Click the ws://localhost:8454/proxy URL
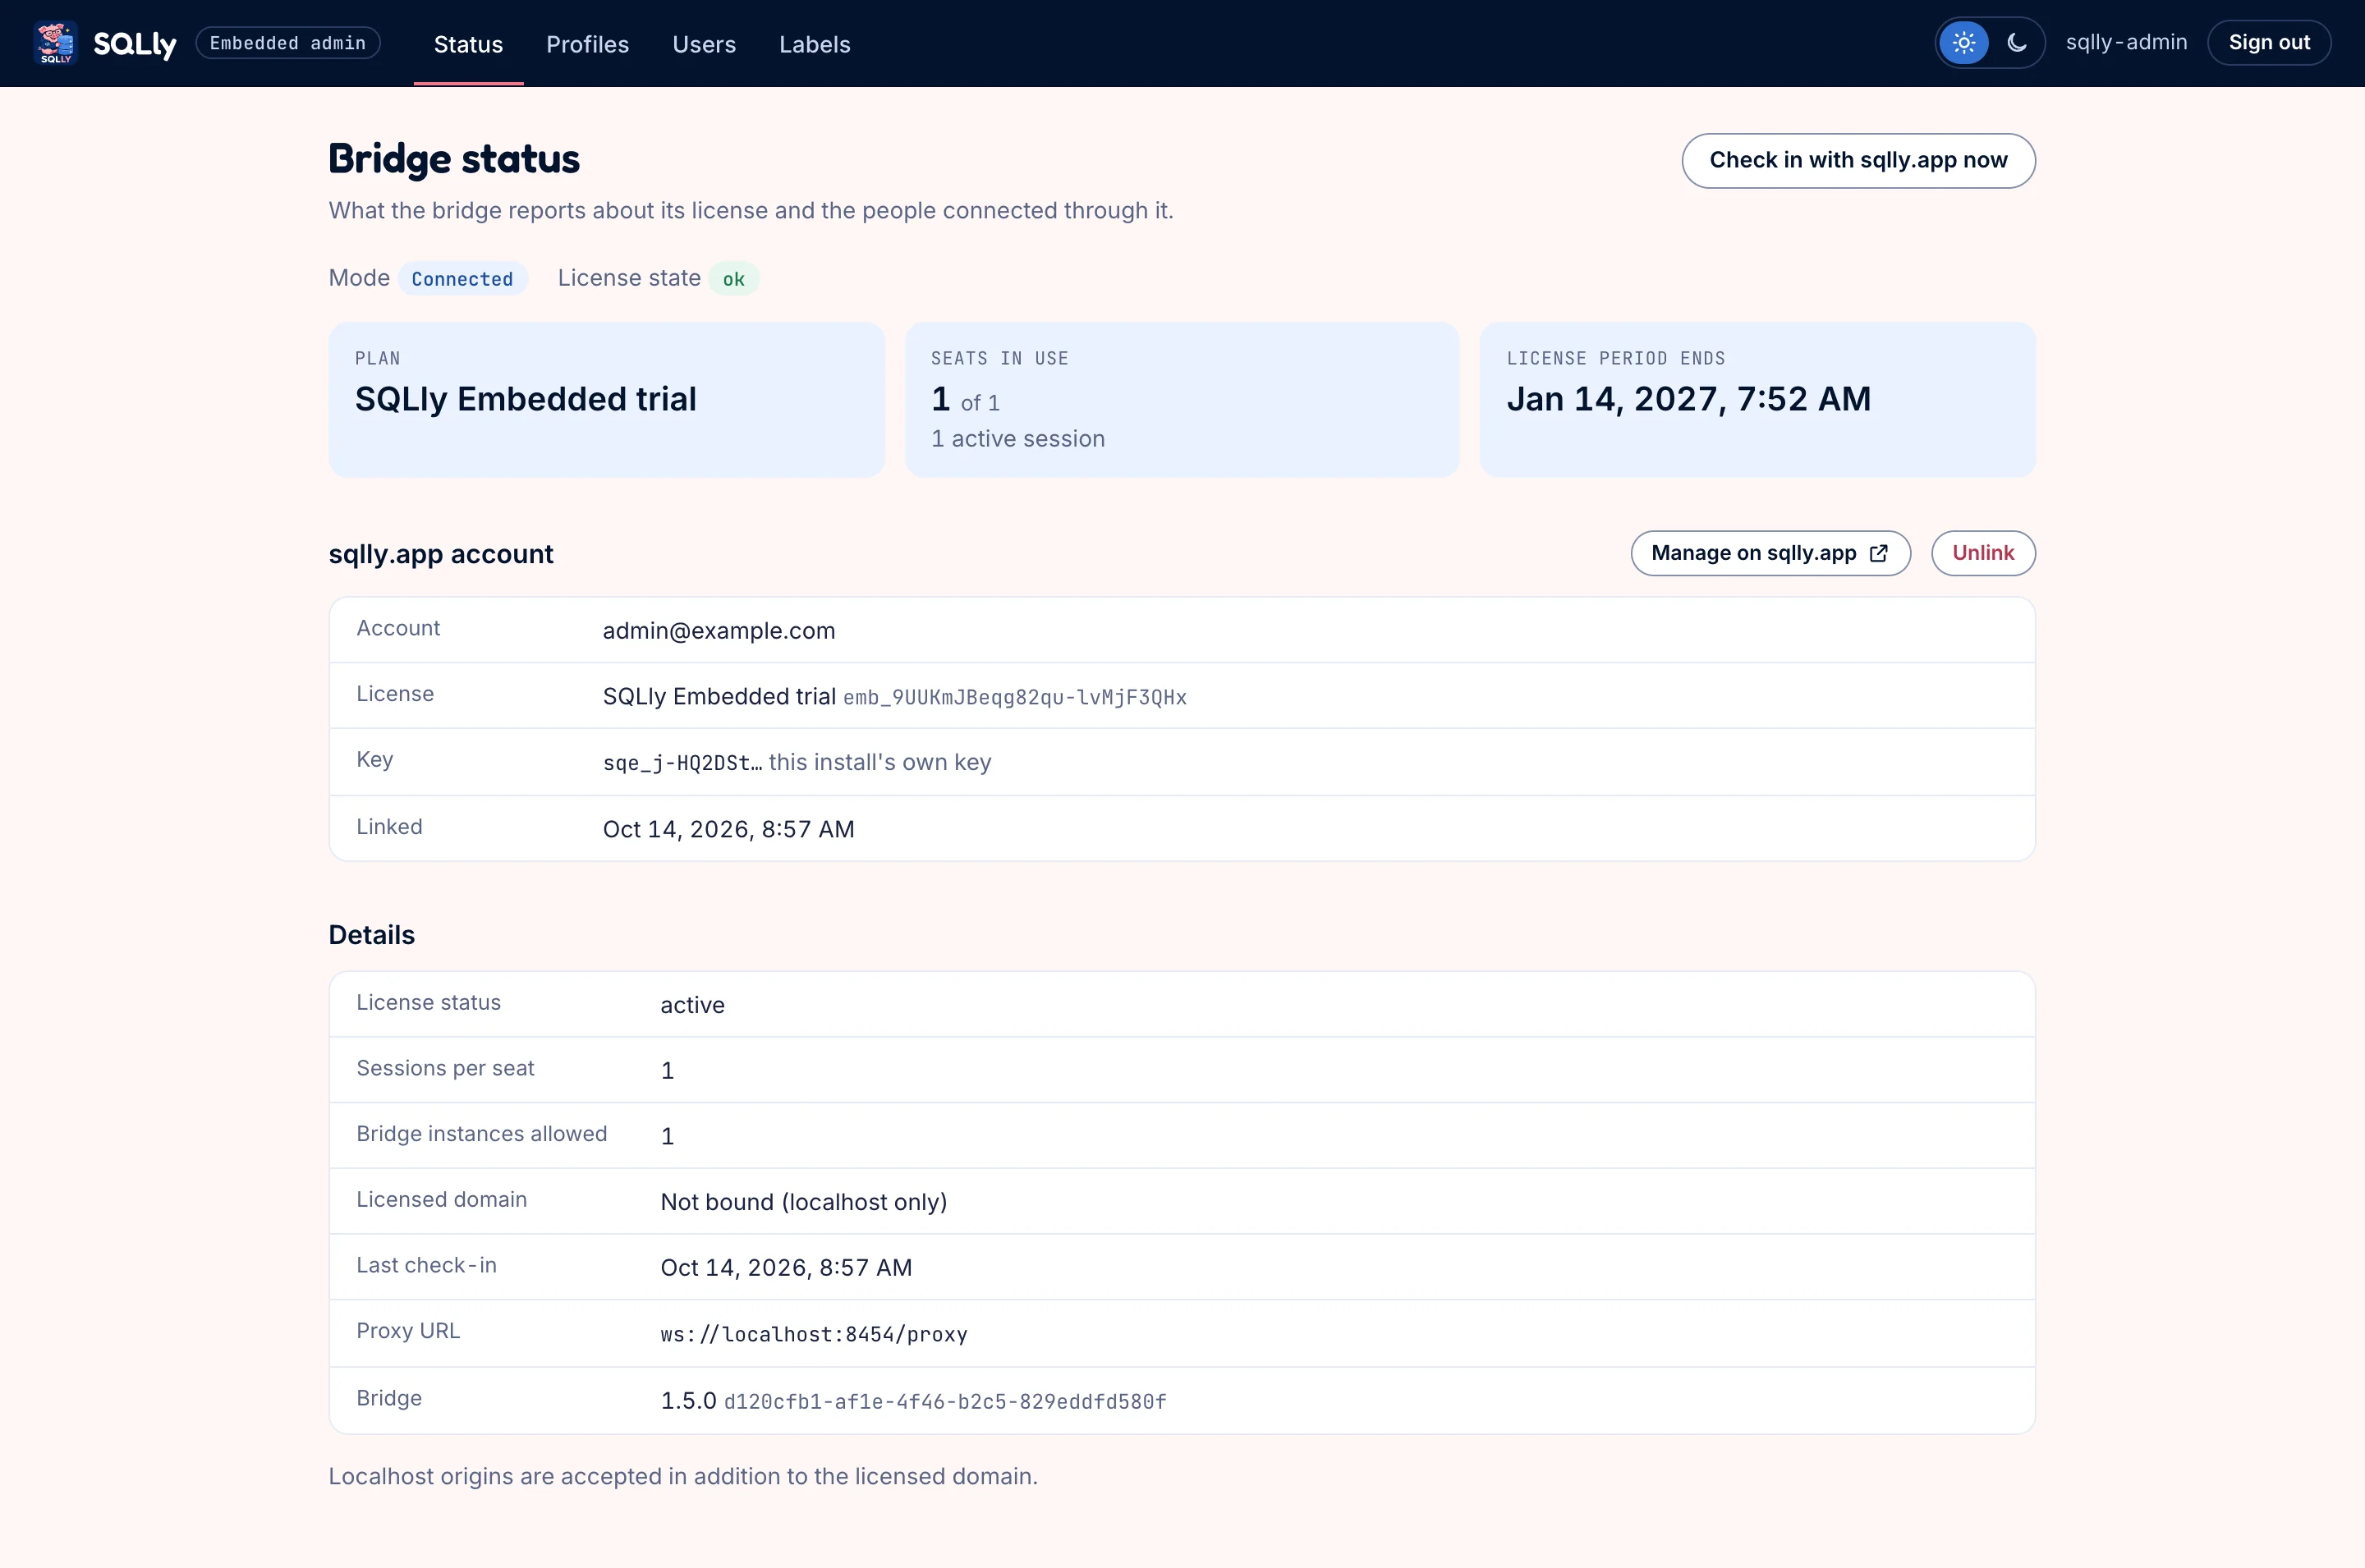The height and width of the screenshot is (1568, 2365). pyautogui.click(x=813, y=1335)
